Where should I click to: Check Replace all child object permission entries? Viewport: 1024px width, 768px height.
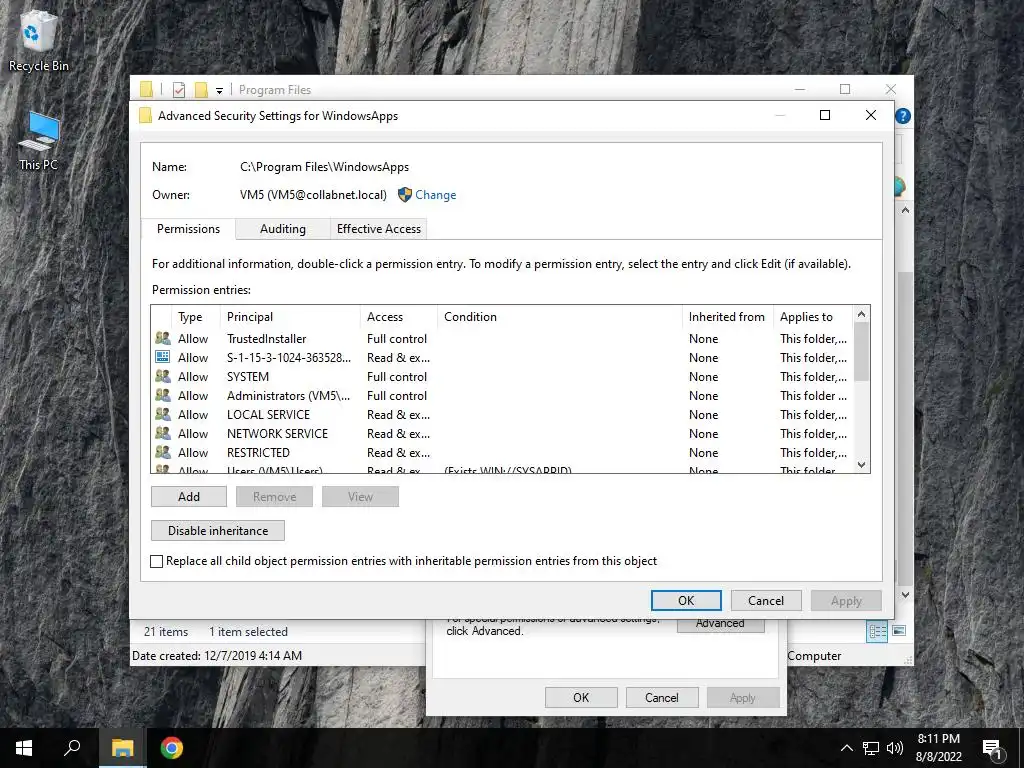(157, 561)
